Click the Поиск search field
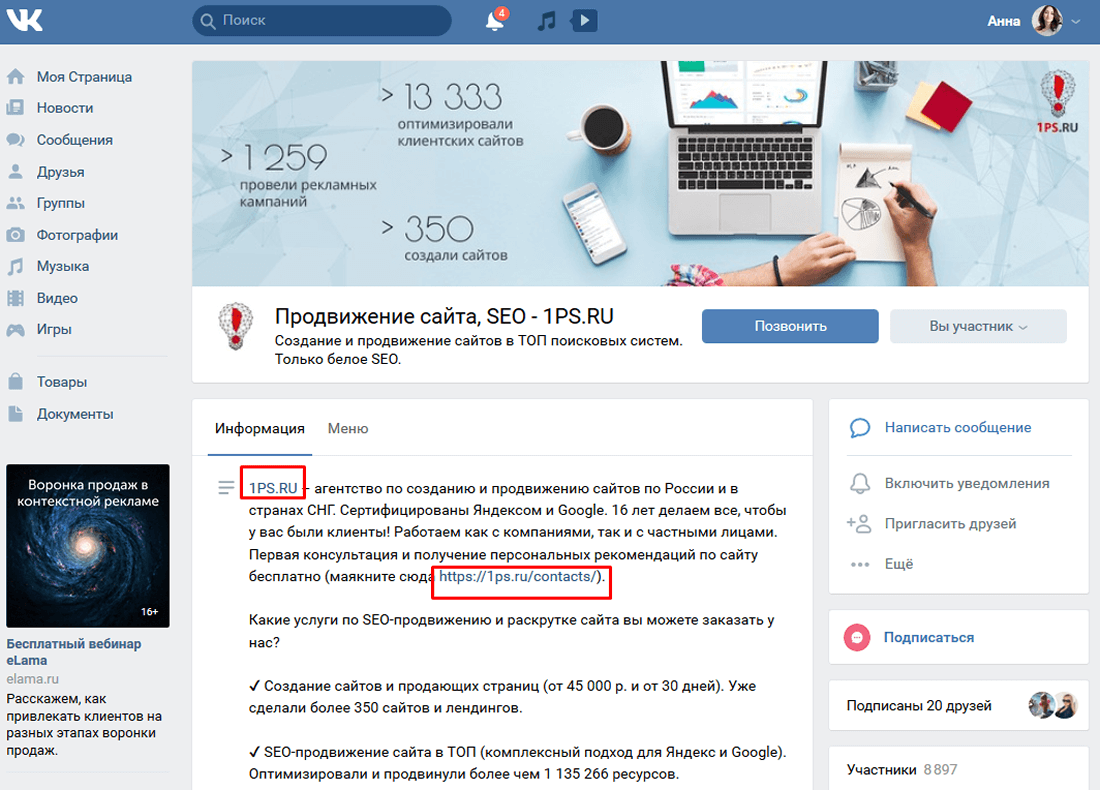This screenshot has height=790, width=1100. (321, 20)
